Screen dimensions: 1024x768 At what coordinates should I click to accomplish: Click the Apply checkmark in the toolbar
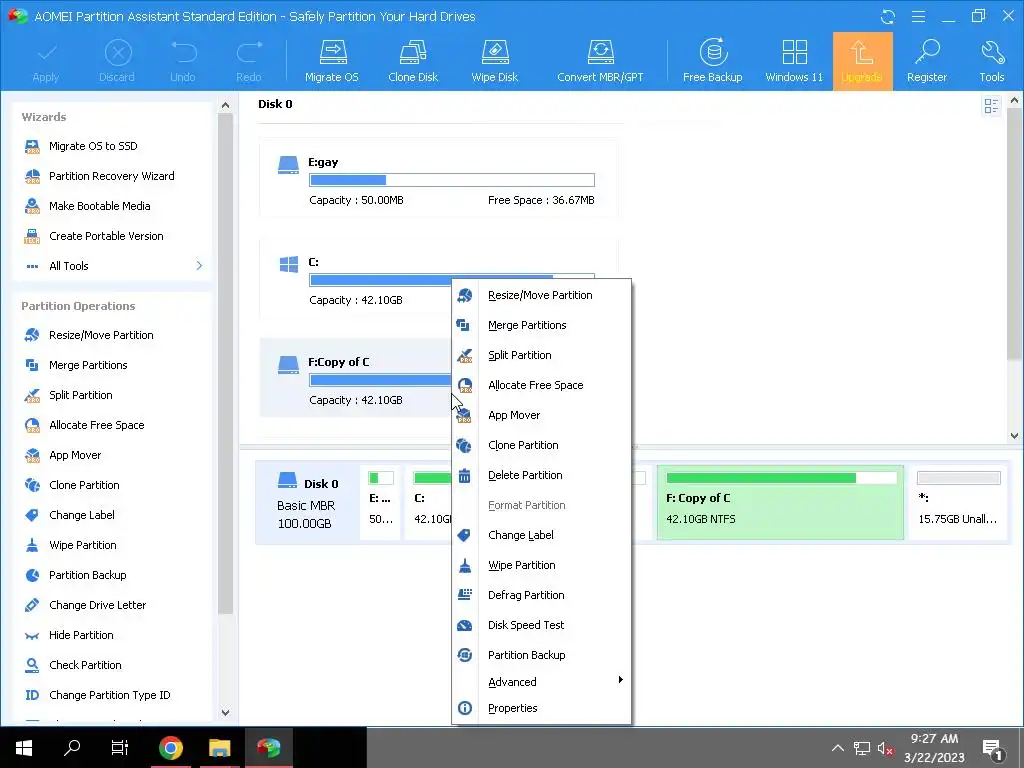click(x=46, y=61)
